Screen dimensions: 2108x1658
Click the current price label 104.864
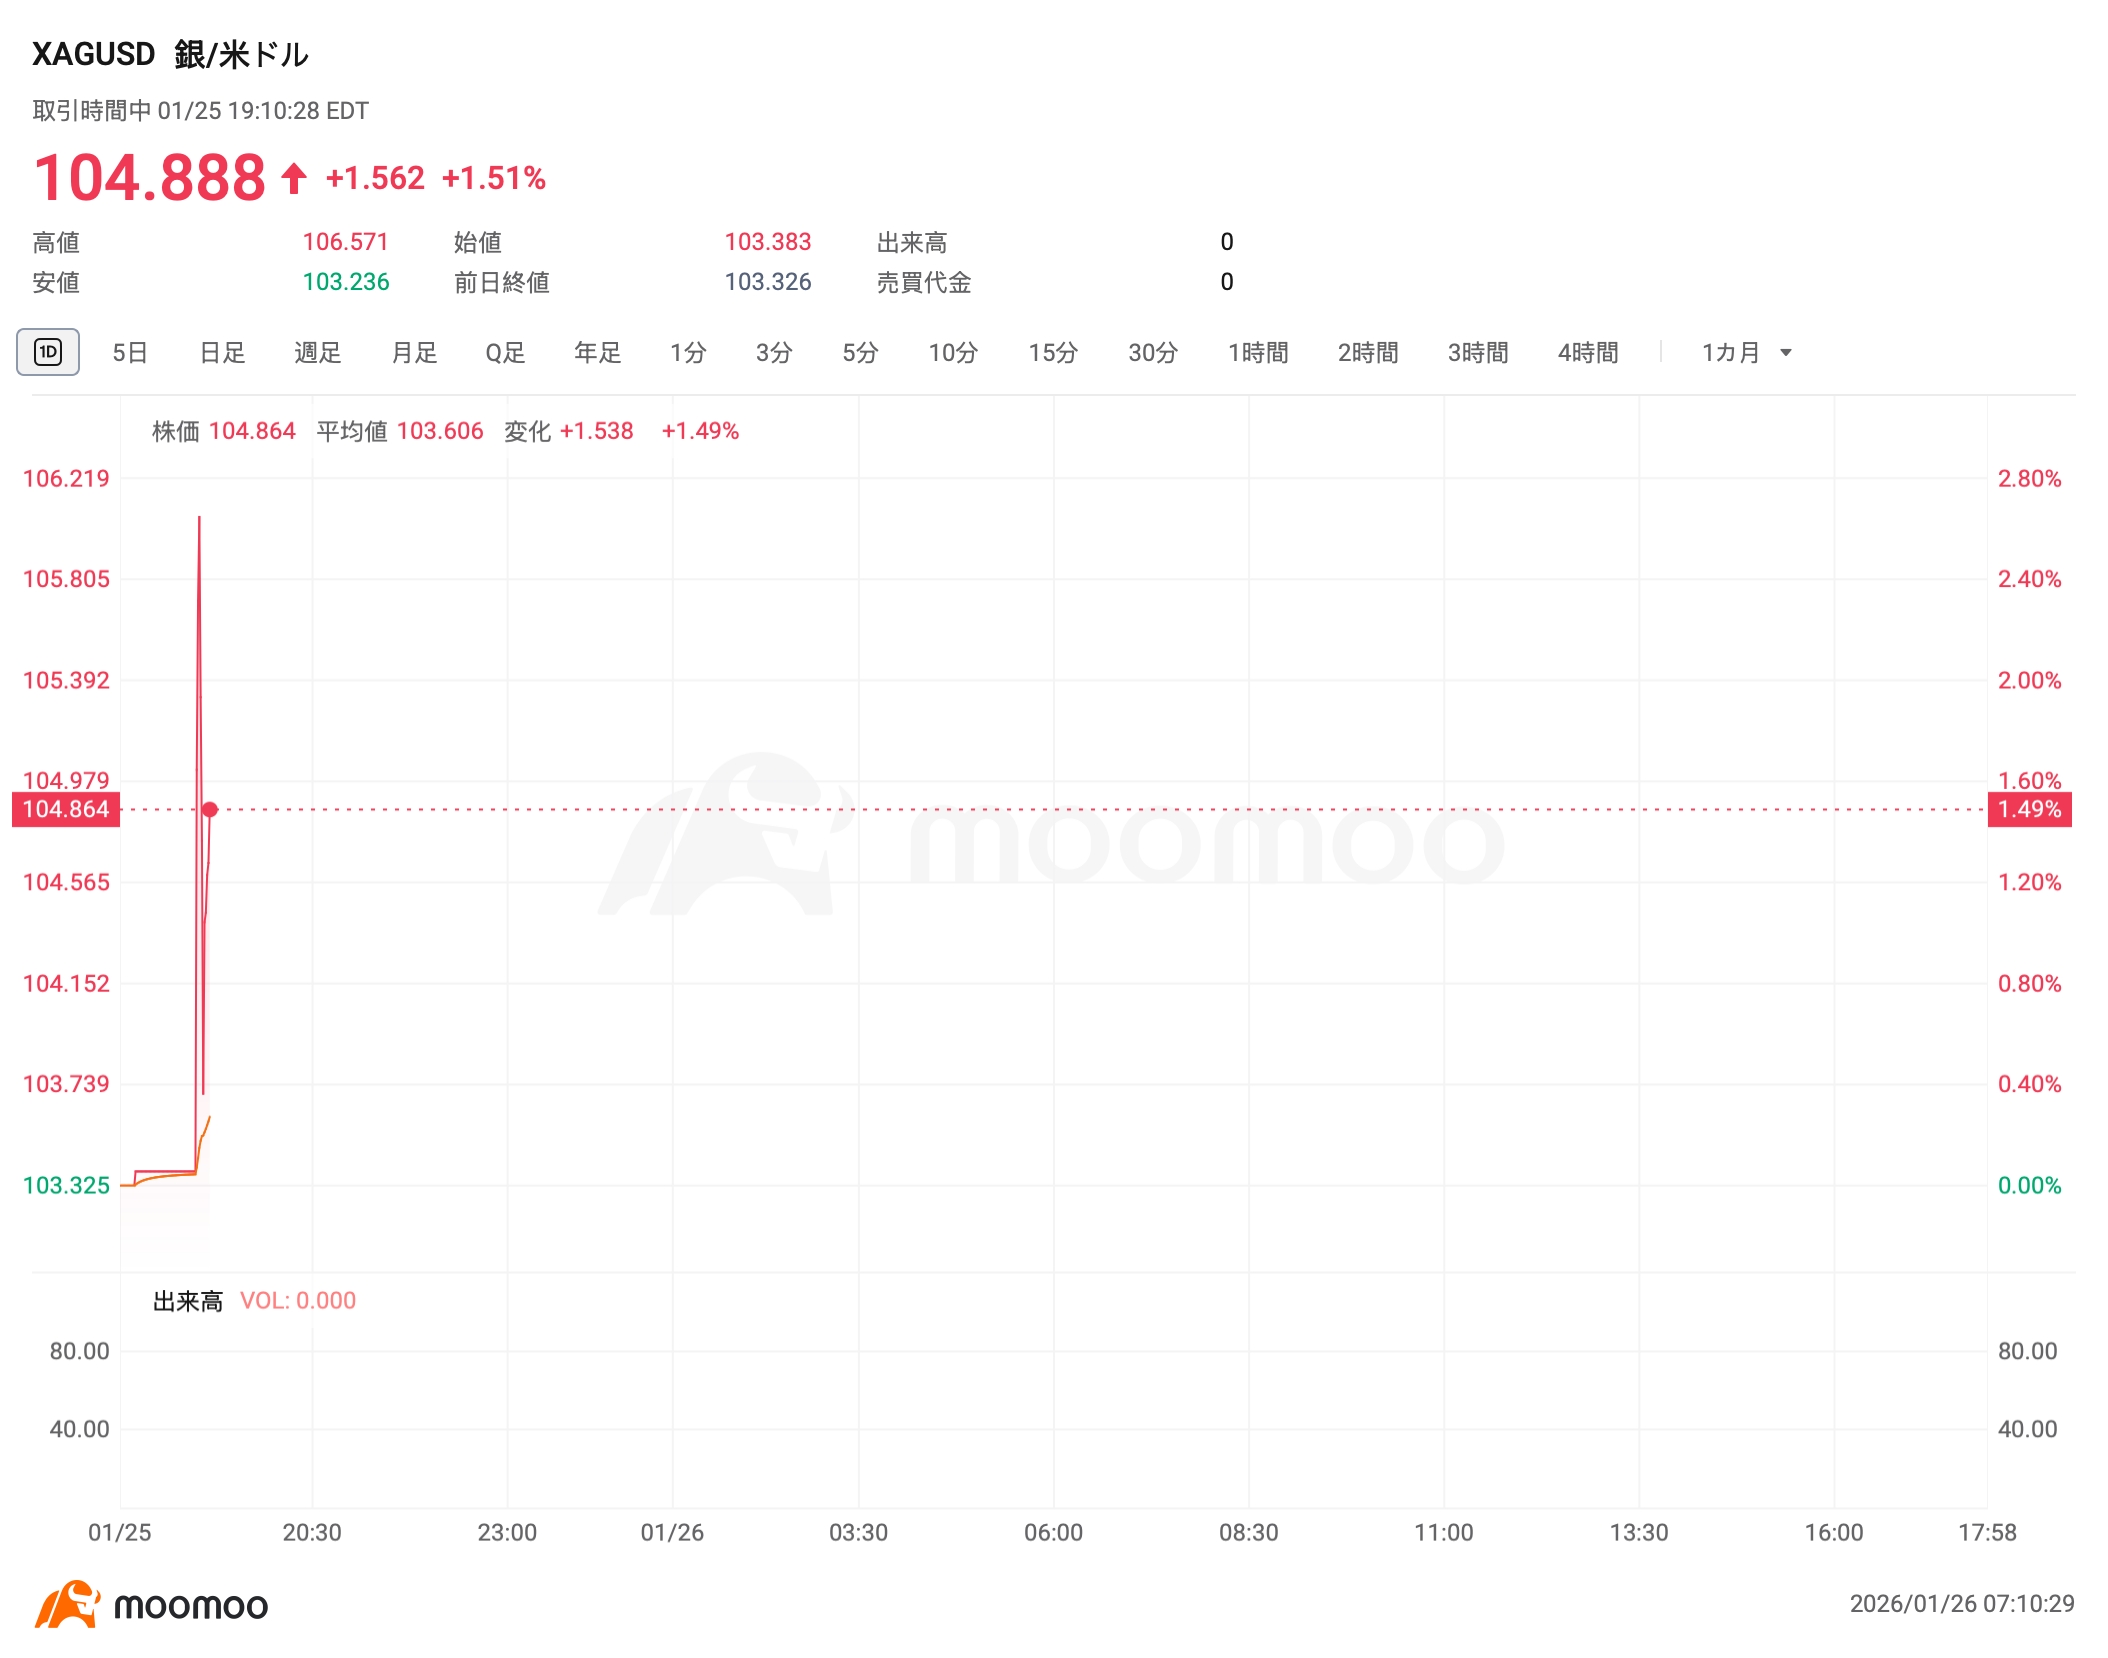pos(66,810)
